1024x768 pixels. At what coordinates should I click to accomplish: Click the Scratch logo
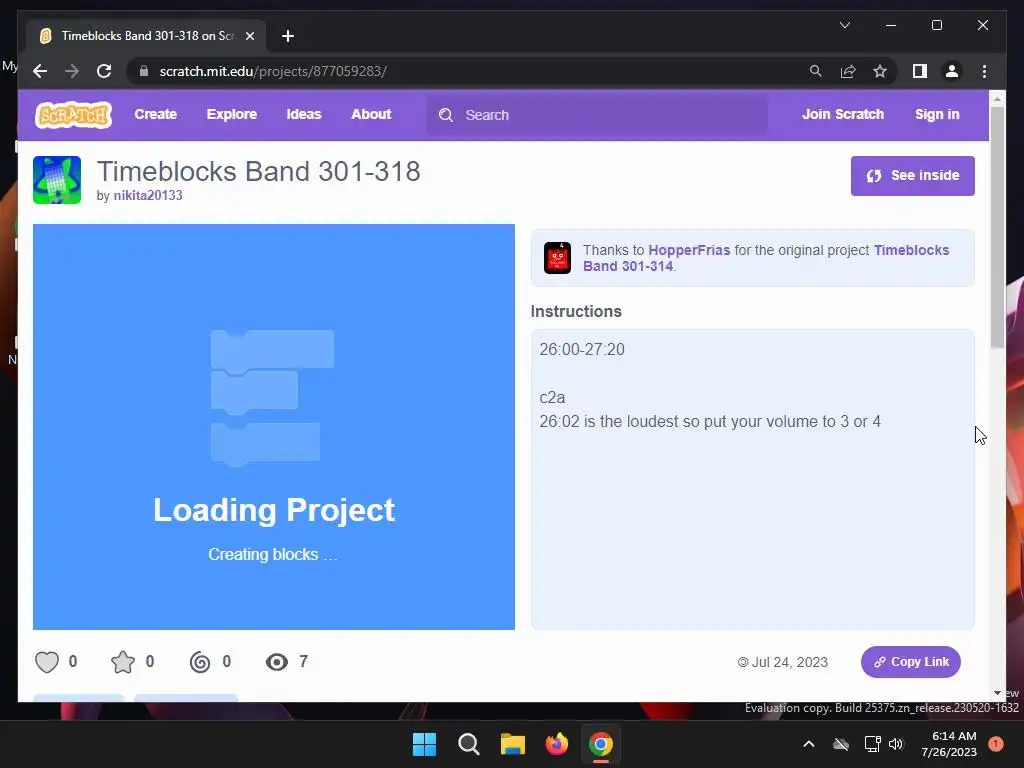pyautogui.click(x=73, y=115)
